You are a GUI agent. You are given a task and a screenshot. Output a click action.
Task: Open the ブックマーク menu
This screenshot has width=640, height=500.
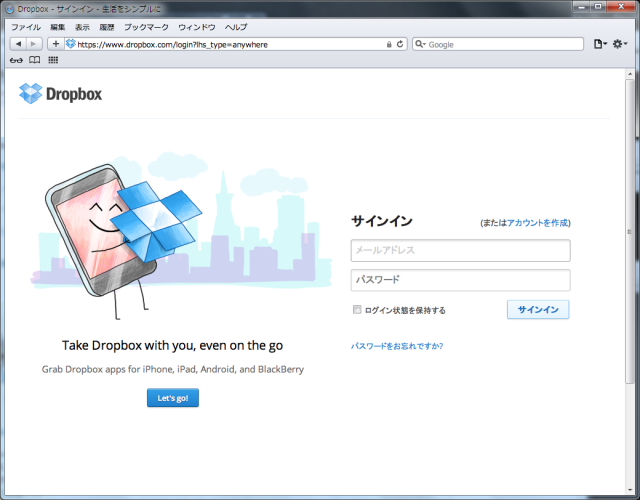146,27
